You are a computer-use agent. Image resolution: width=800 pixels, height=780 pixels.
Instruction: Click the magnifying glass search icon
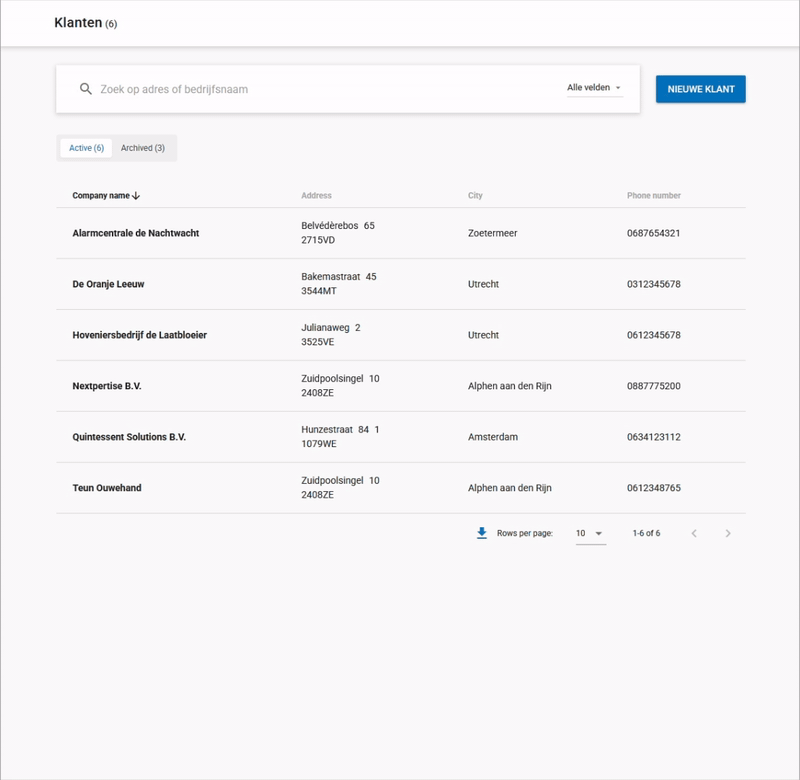click(86, 89)
